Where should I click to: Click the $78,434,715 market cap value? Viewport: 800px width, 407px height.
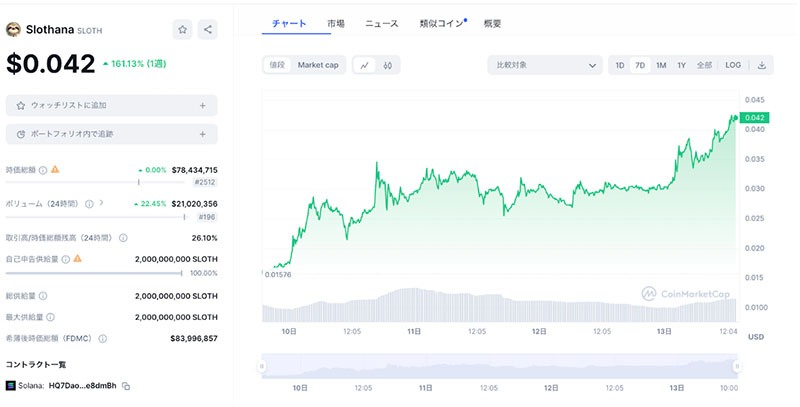coord(194,170)
